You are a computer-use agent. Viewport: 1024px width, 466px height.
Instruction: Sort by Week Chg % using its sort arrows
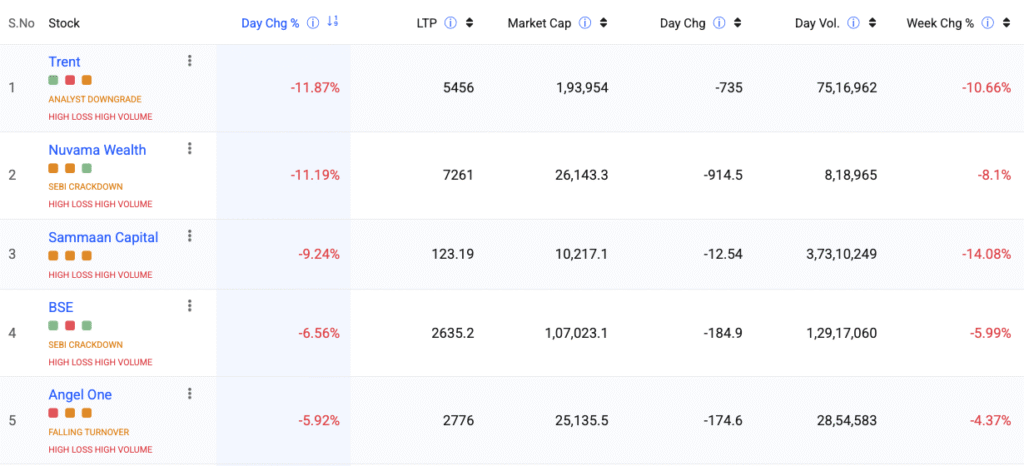point(1006,23)
